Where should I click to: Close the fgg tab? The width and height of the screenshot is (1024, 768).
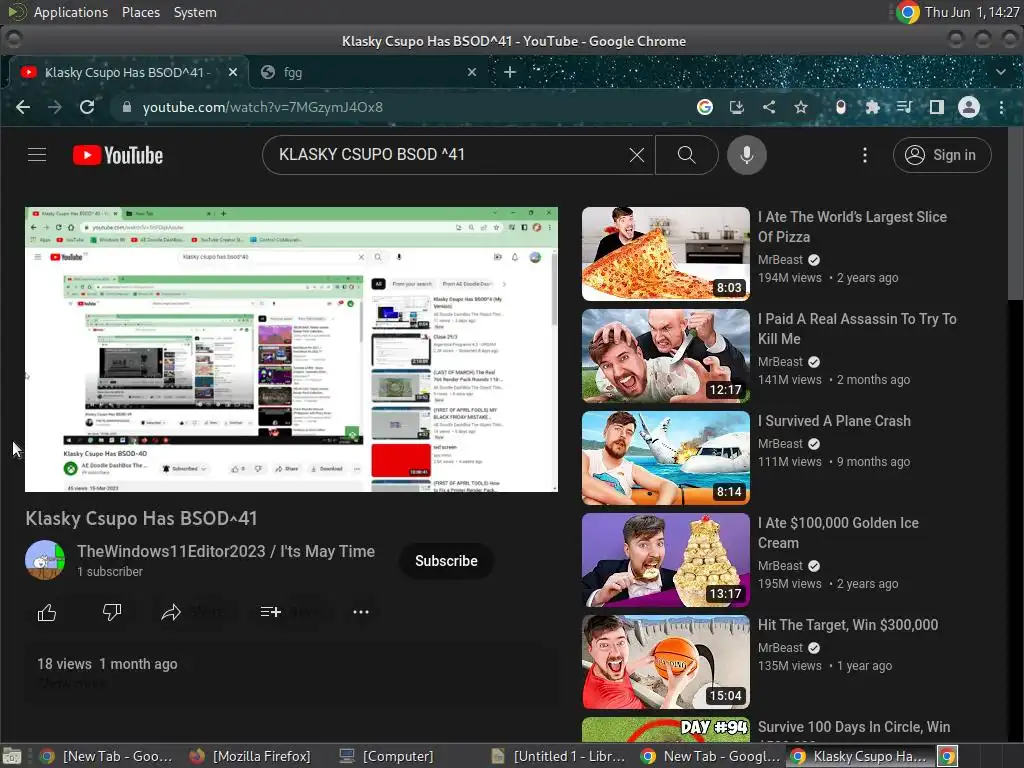472,72
